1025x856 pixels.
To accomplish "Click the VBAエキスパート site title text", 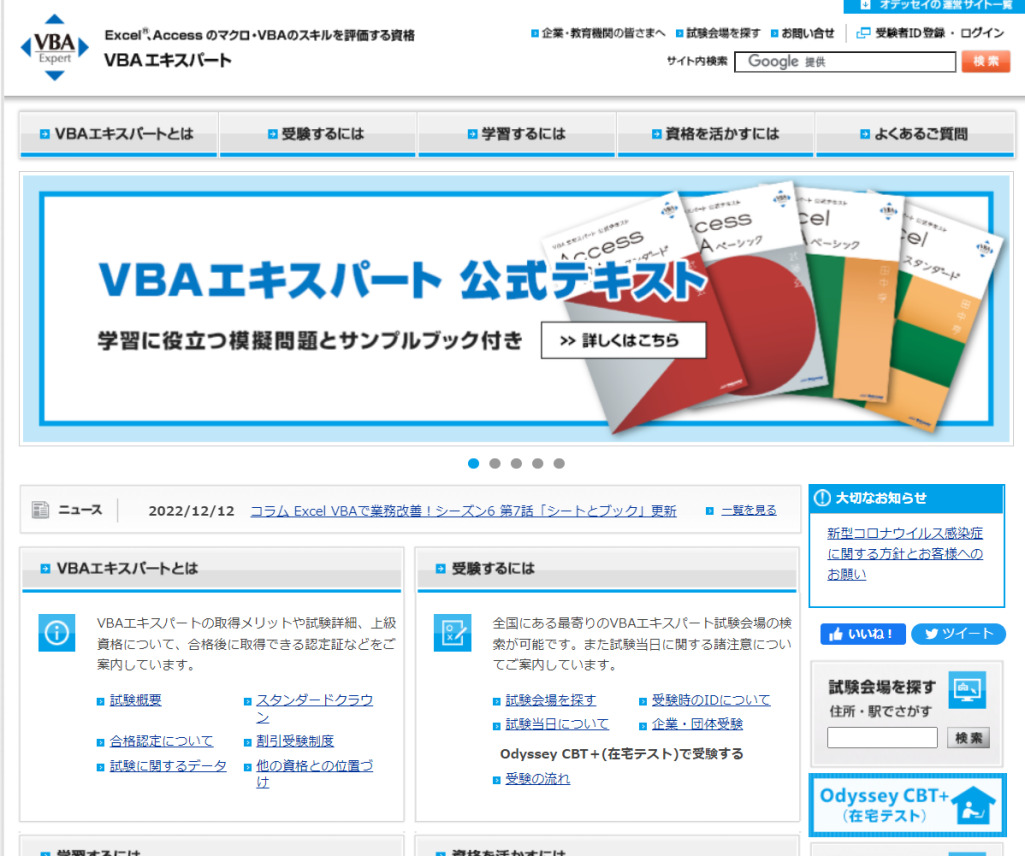I will (x=168, y=60).
